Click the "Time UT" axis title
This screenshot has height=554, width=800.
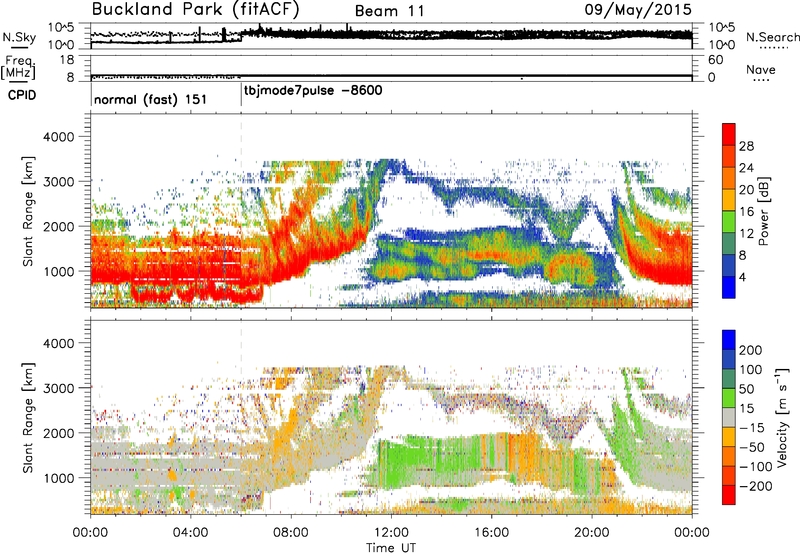391,547
